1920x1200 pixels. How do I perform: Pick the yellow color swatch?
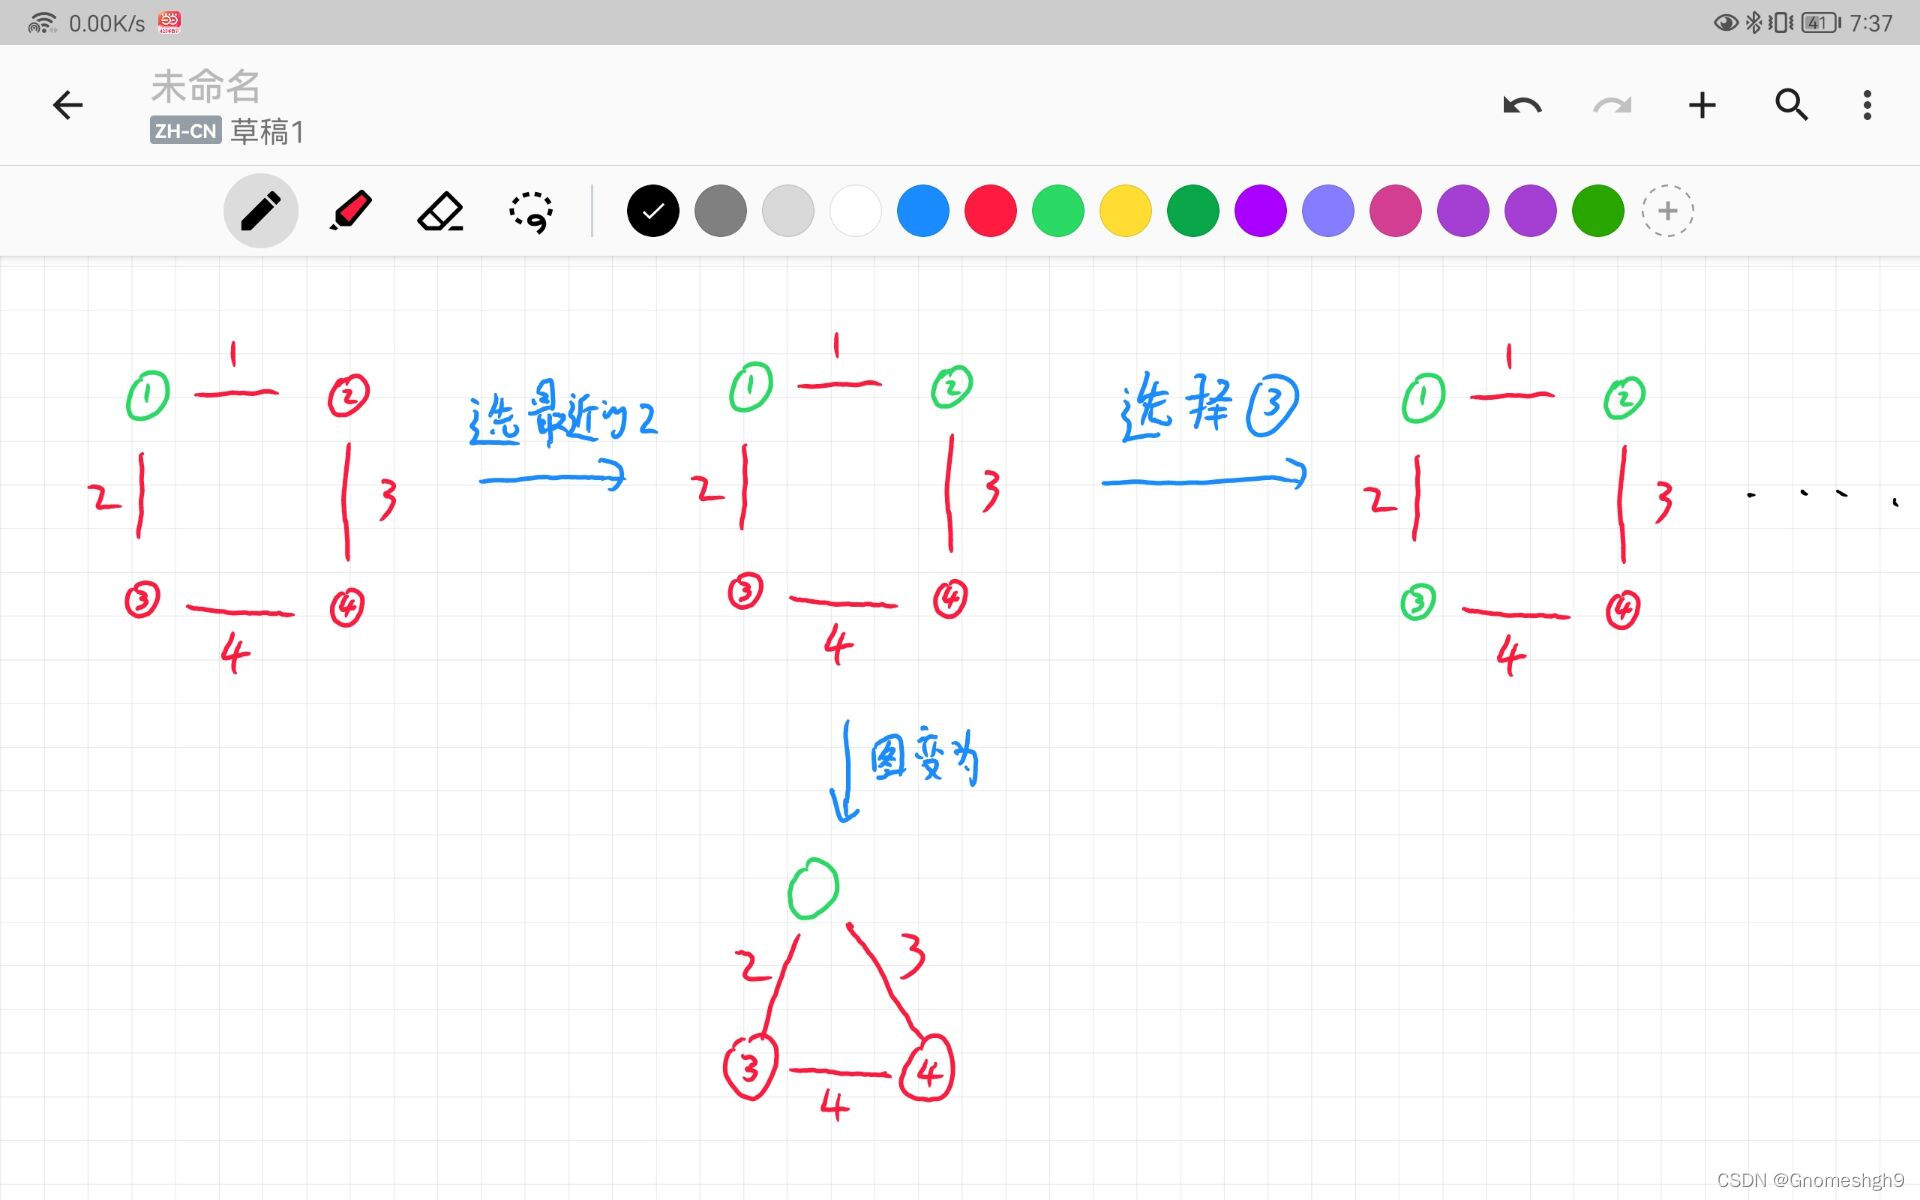pos(1126,211)
